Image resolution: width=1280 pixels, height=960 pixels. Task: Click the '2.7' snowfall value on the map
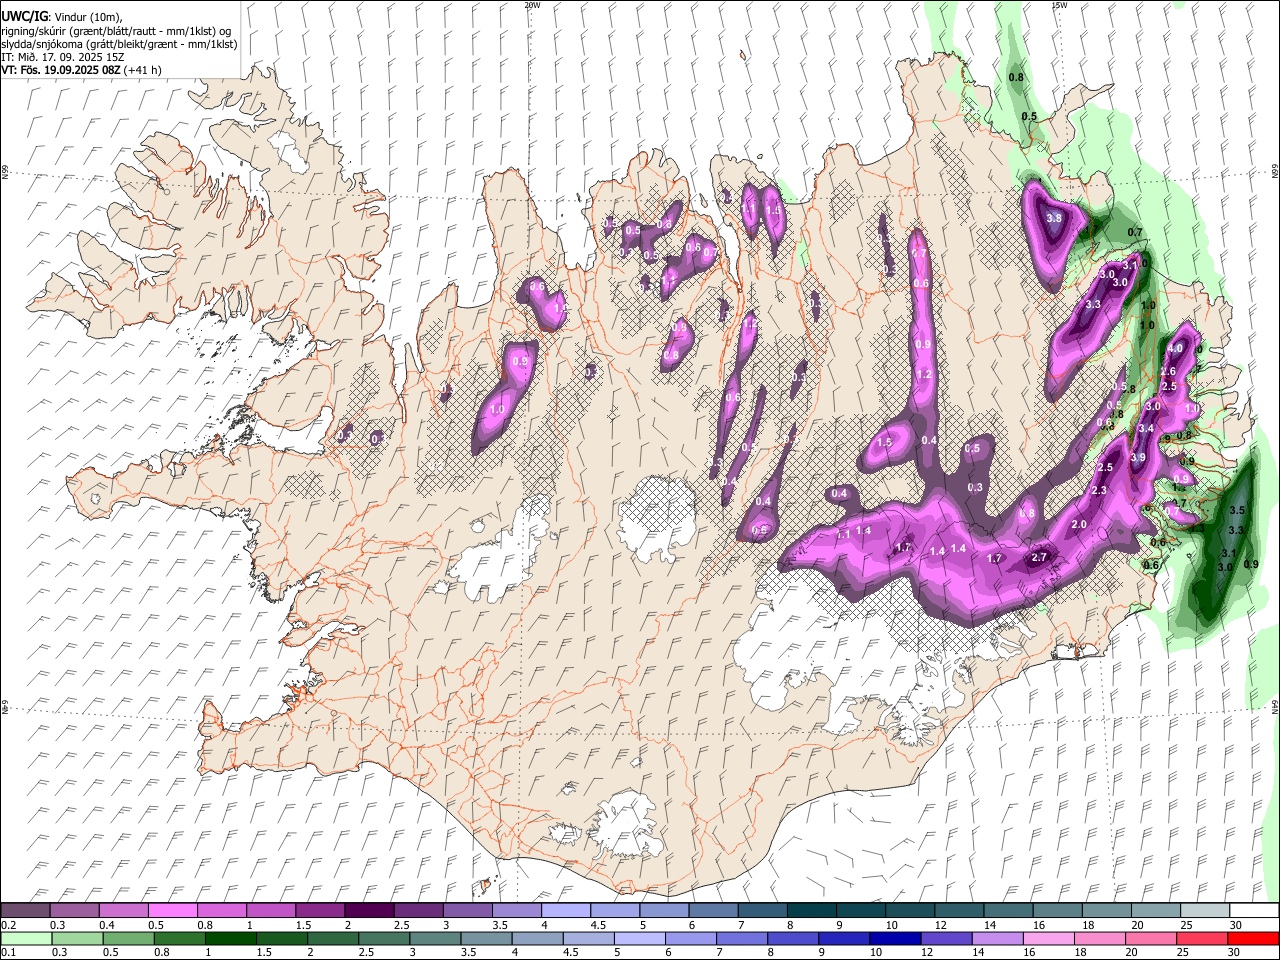[1039, 557]
